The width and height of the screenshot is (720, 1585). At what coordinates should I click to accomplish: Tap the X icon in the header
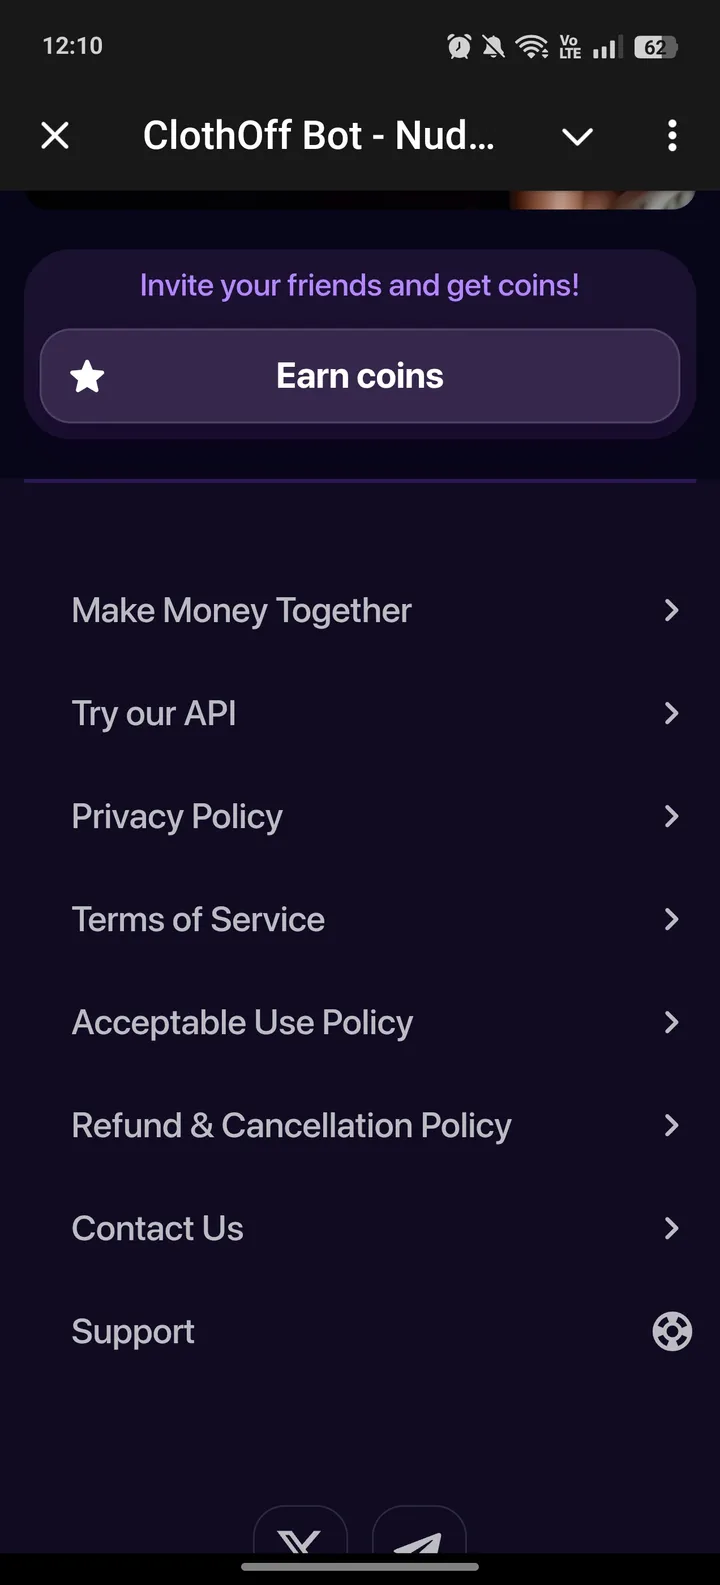point(55,135)
